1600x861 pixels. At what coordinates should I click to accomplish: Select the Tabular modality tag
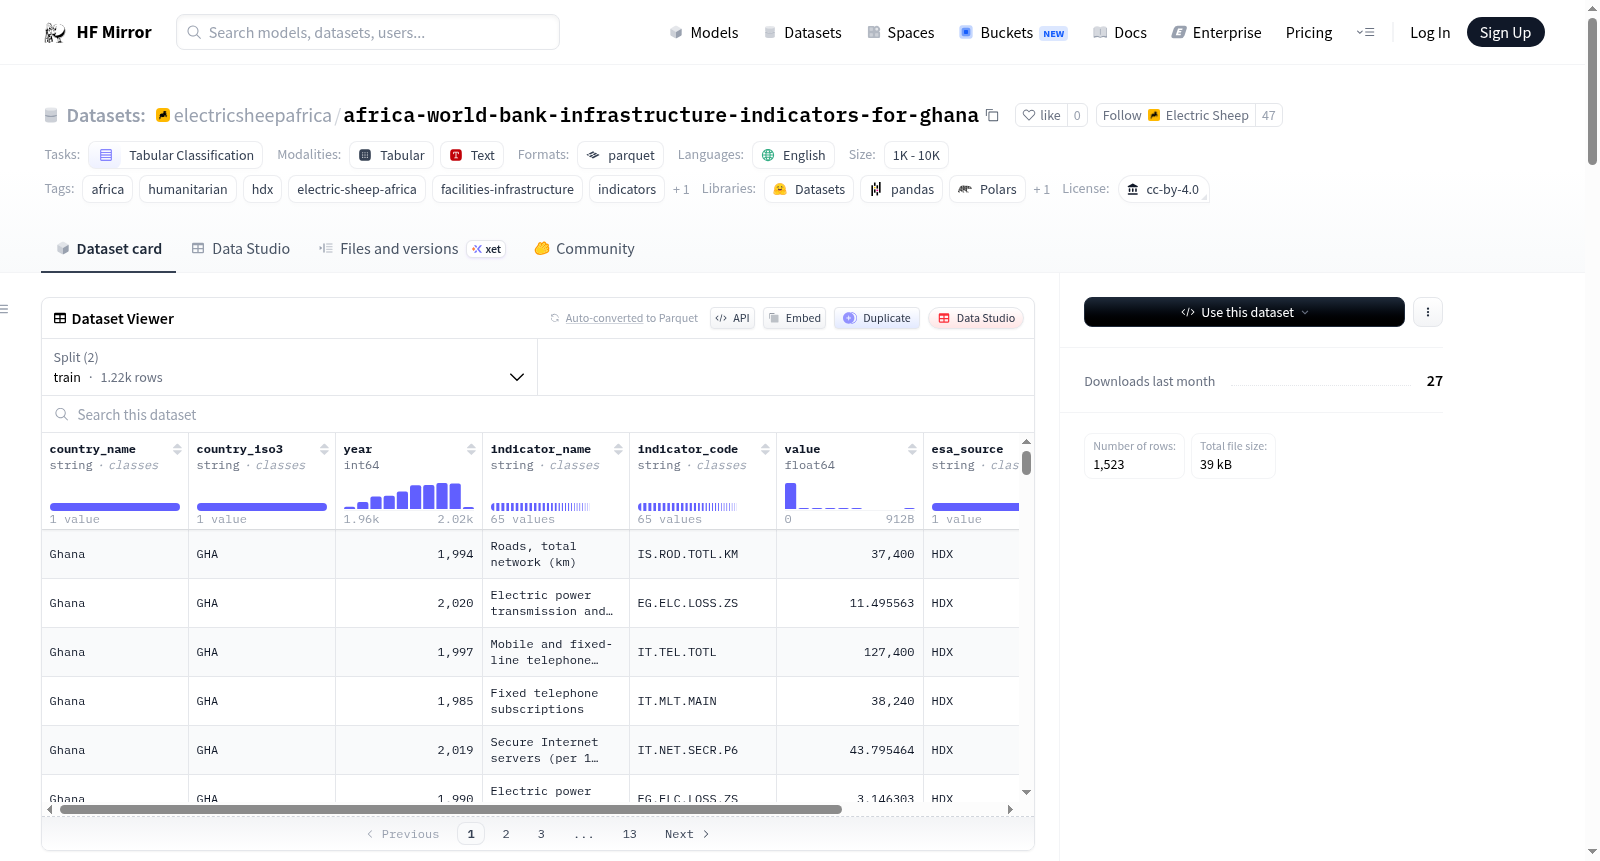tap(391, 155)
